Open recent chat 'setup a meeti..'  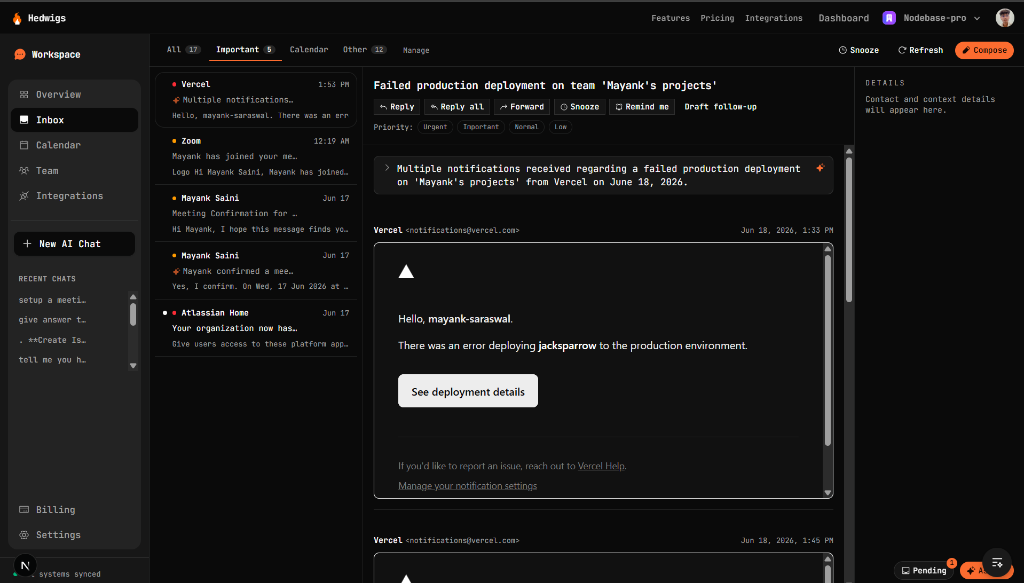click(52, 300)
